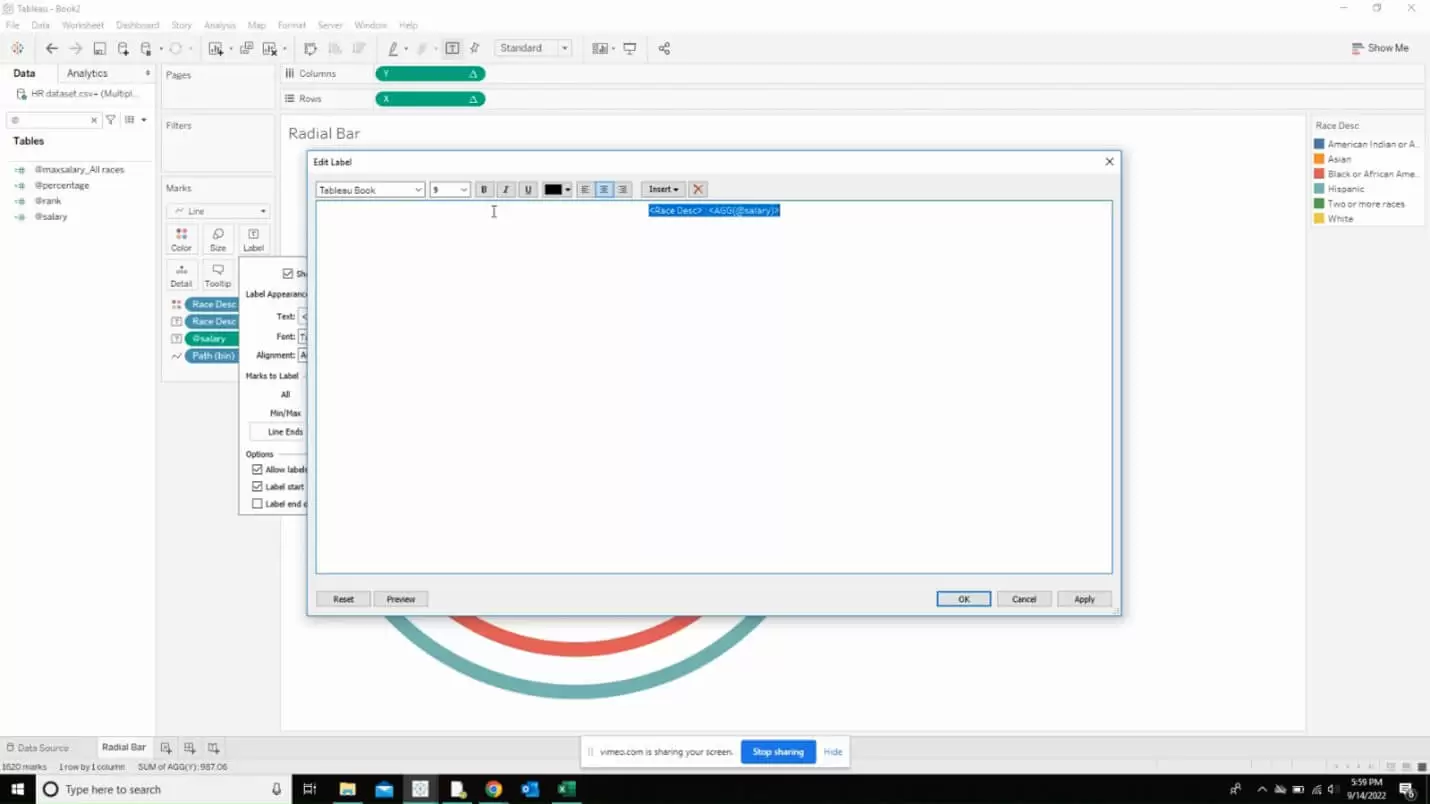Click the Preview button
The image size is (1430, 804).
401,599
